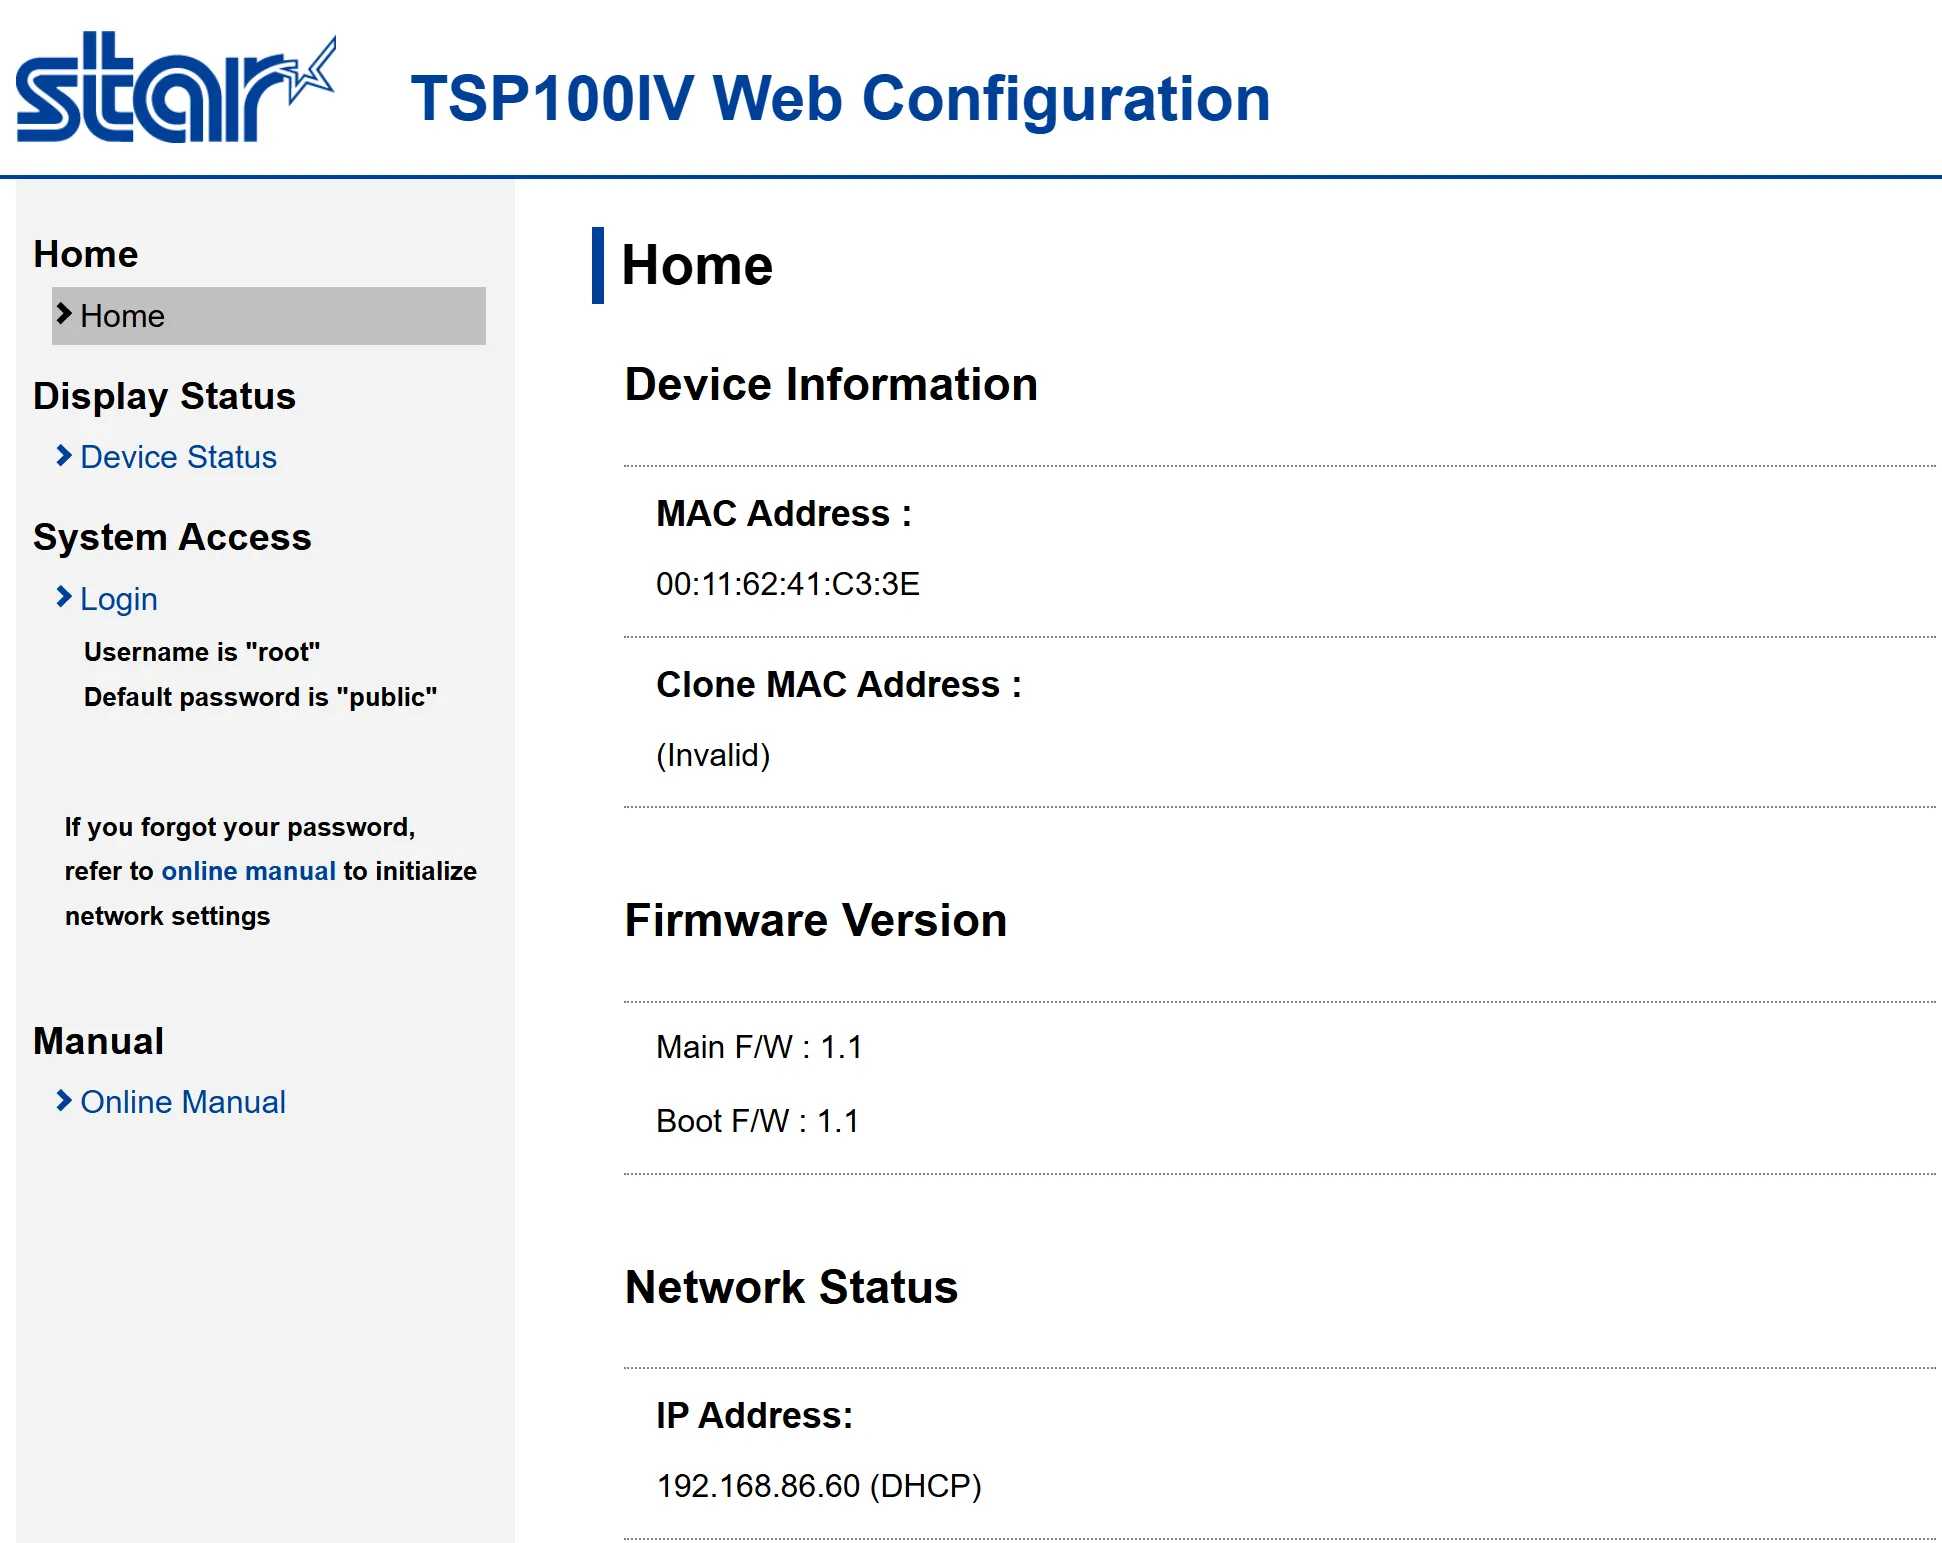This screenshot has height=1543, width=1942.
Task: Click the 'Main F/W : 1.1' line
Action: (759, 1047)
